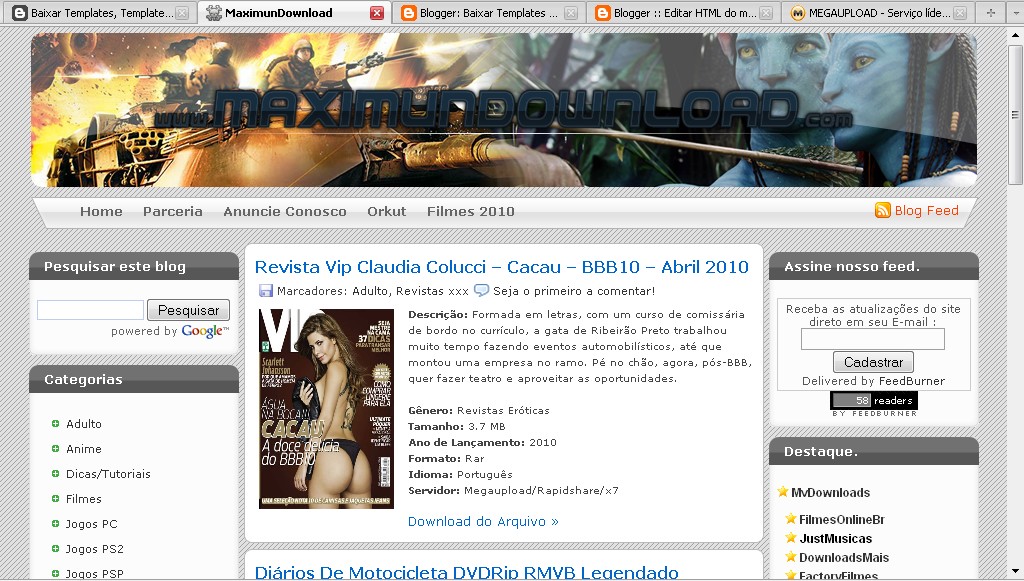Switch to Baixar Templates, Template tab

pyautogui.click(x=101, y=12)
